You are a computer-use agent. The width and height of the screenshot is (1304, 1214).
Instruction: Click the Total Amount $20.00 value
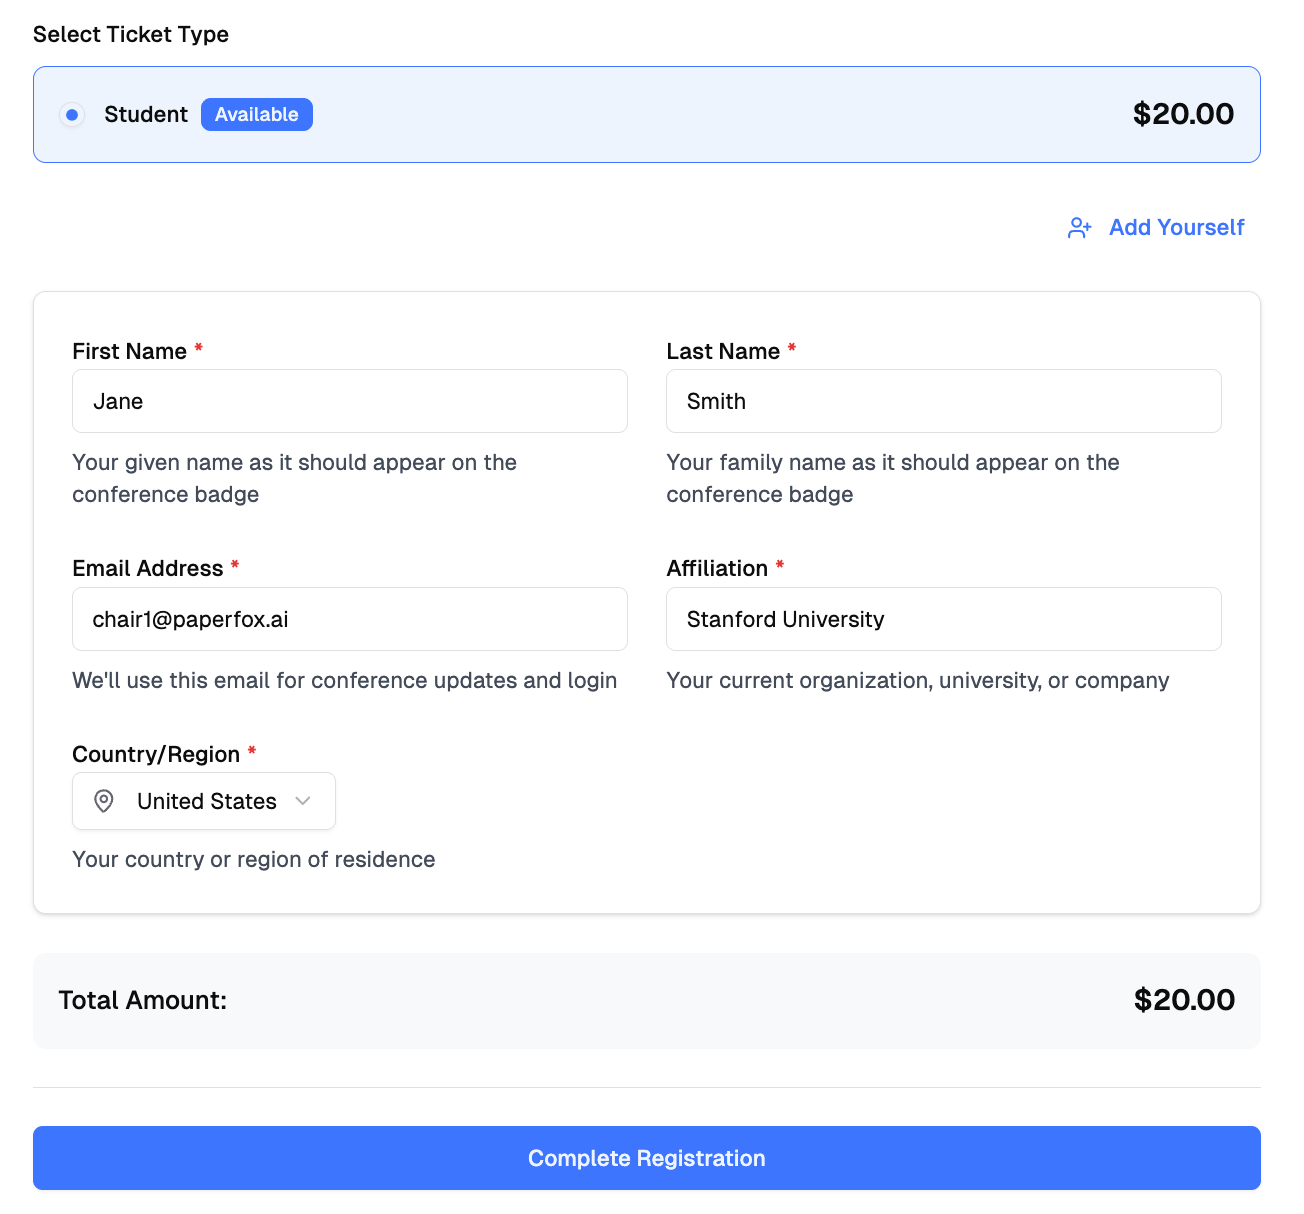(1184, 1000)
